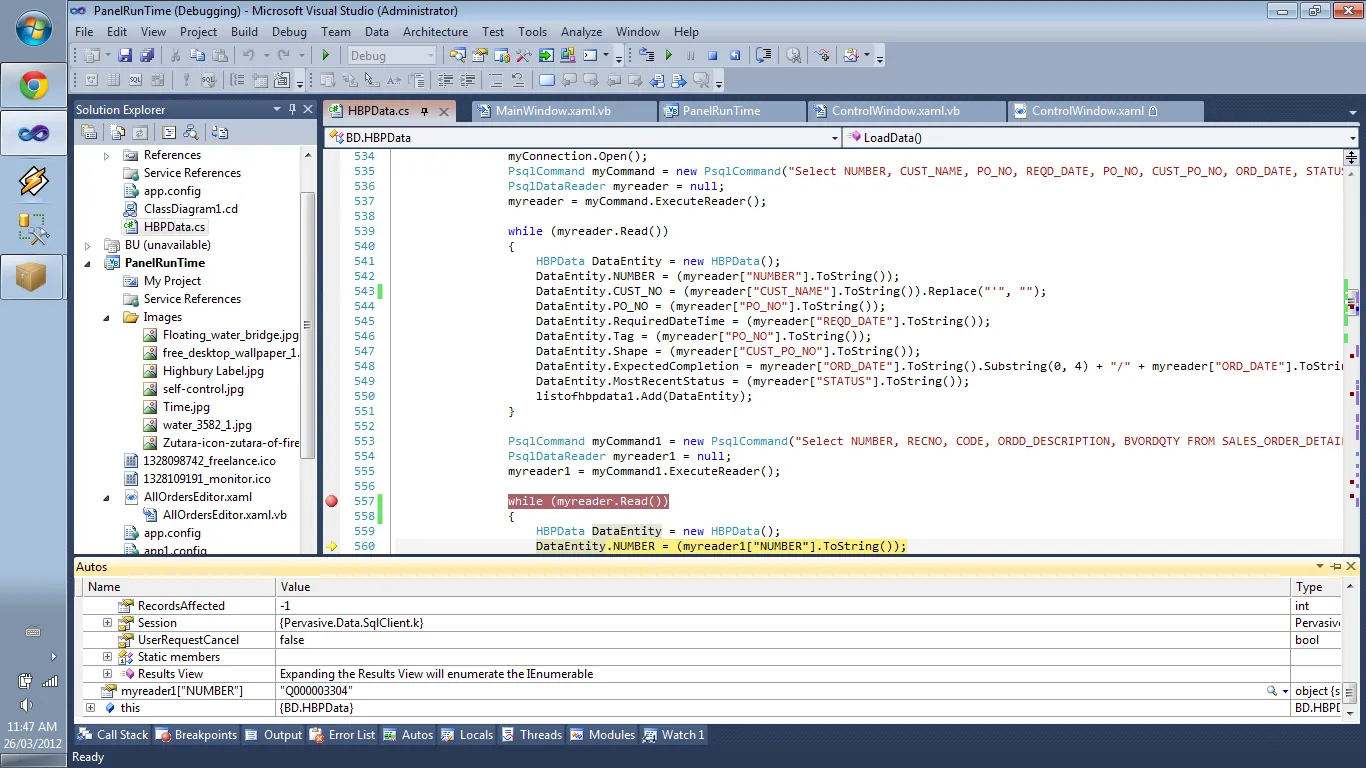Switch to the Locals tab
This screenshot has height=768, width=1366.
[467, 735]
